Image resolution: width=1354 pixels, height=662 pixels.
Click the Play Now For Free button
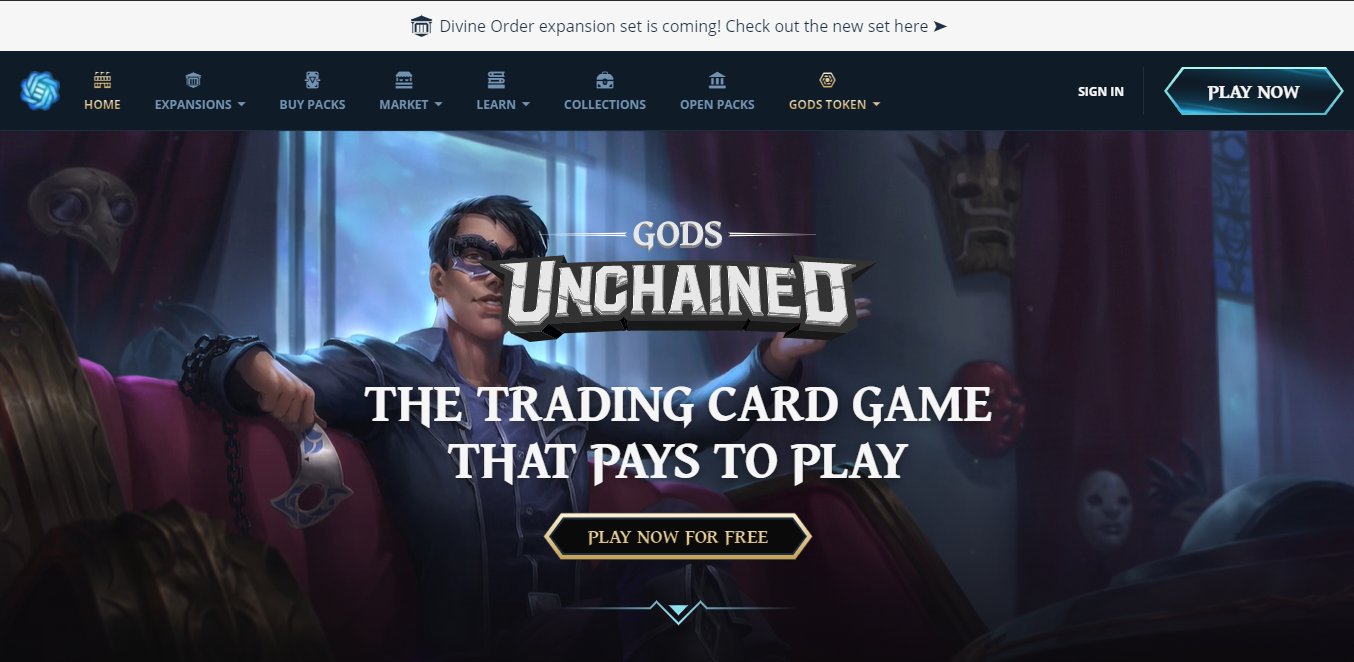(678, 537)
